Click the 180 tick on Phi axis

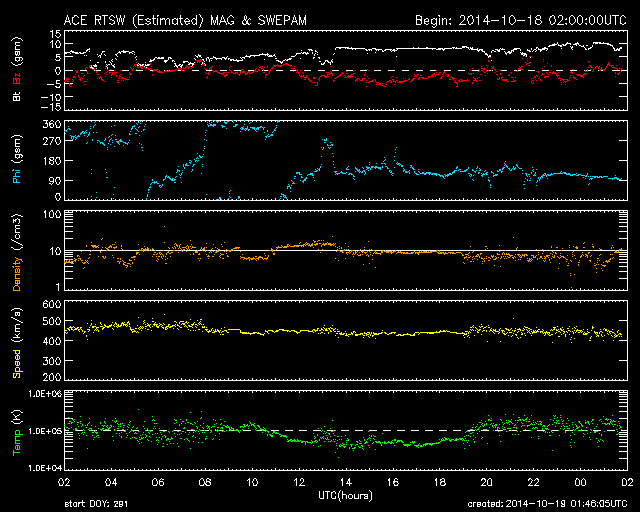click(52, 161)
